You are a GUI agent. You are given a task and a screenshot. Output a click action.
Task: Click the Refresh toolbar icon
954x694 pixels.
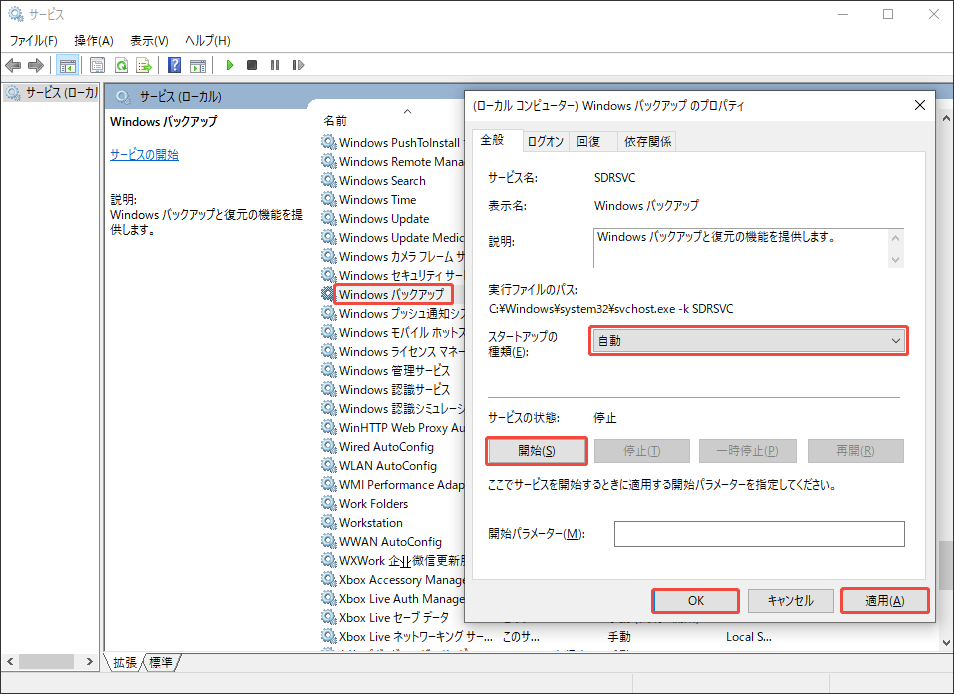(122, 65)
